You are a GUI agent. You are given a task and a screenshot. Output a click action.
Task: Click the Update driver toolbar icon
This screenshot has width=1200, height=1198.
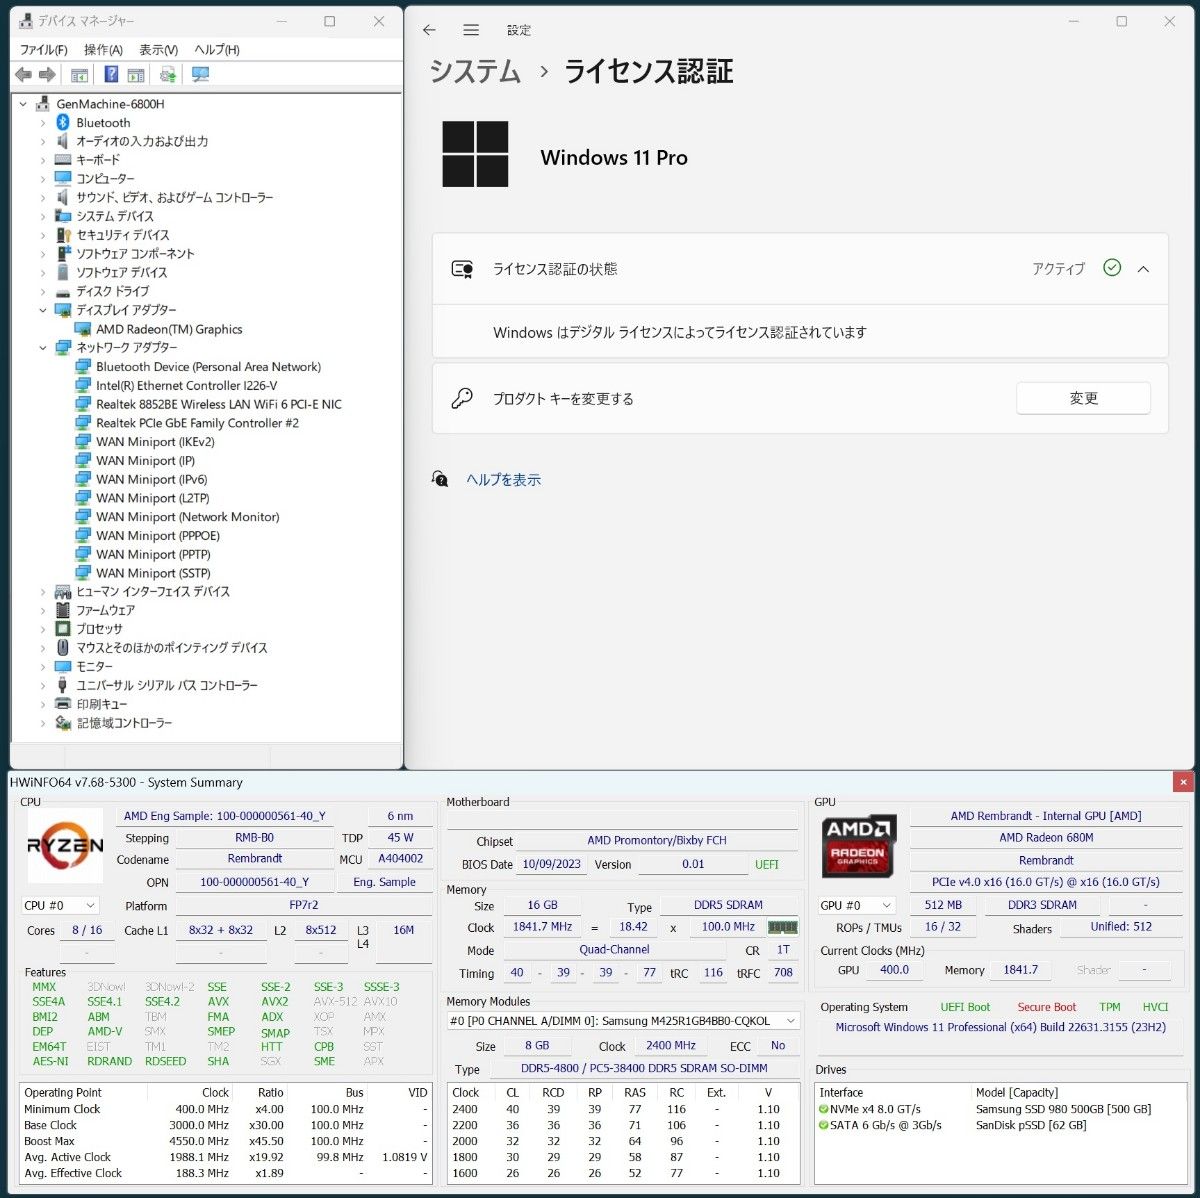[x=168, y=75]
